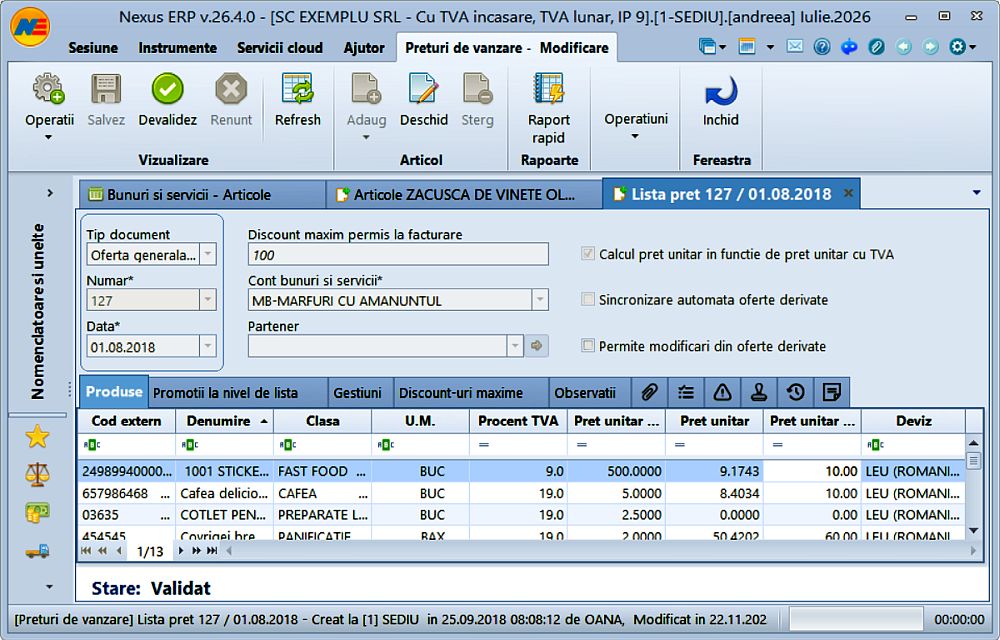This screenshot has height=640, width=1000.
Task: Click the Adaug new article icon
Action: pos(366,89)
